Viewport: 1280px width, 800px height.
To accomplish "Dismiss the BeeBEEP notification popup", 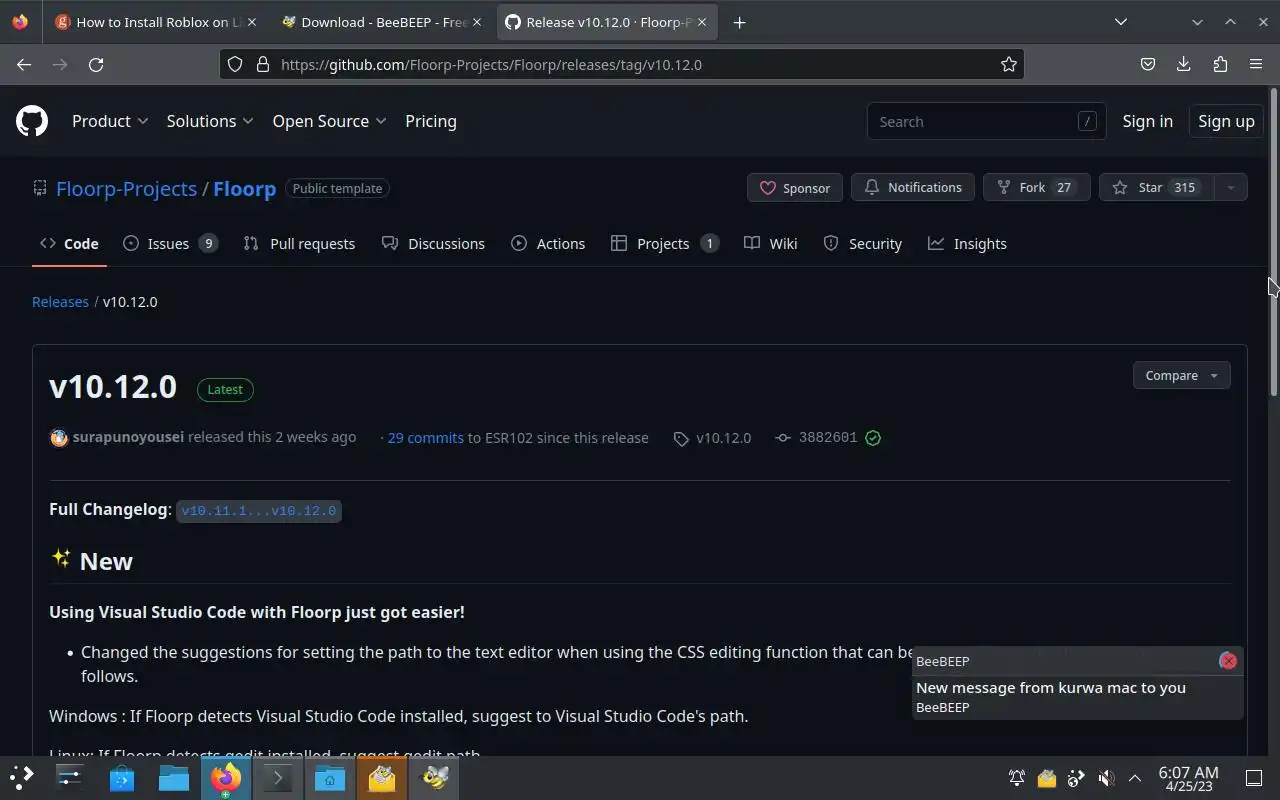I will (1228, 661).
